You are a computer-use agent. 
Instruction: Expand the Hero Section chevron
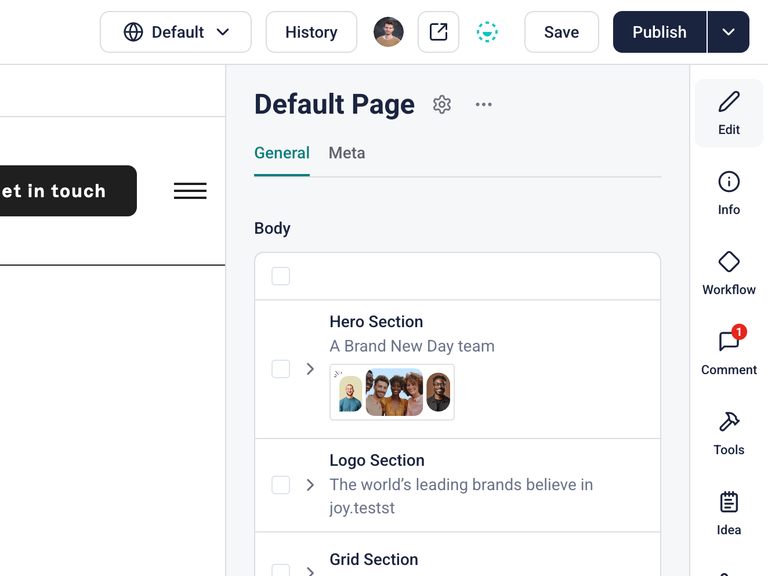tap(310, 369)
